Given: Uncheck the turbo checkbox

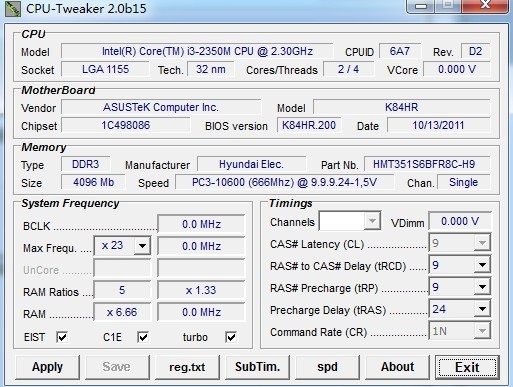Looking at the screenshot, I should point(231,337).
